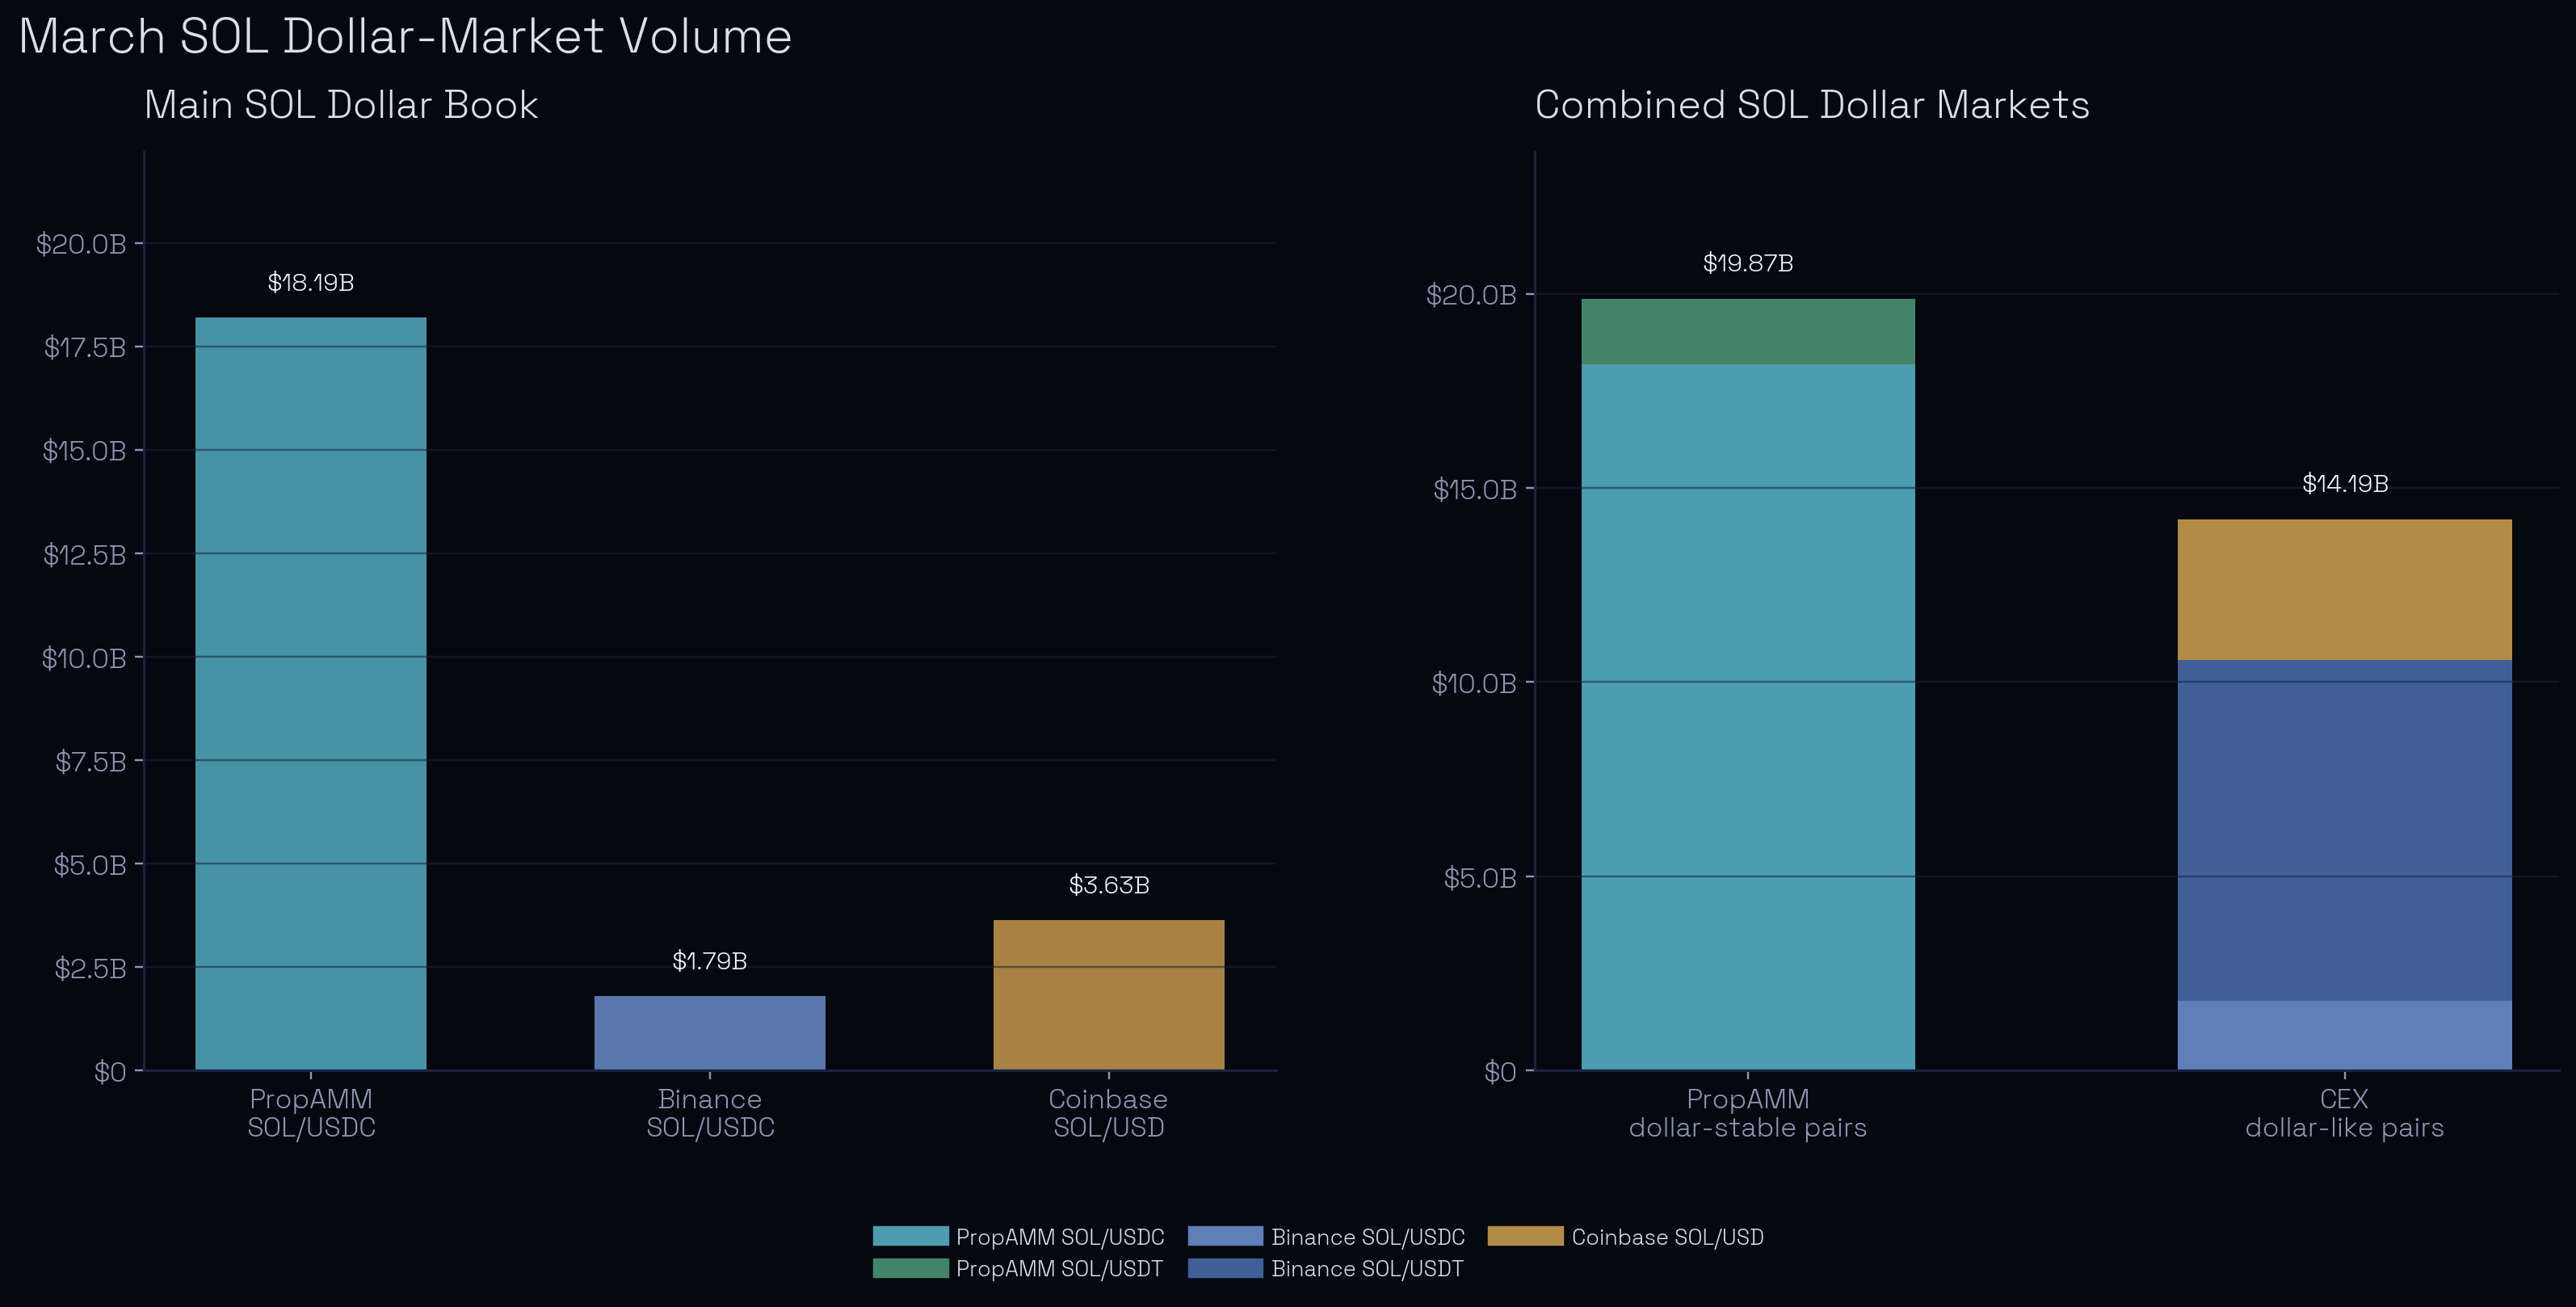Viewport: 2576px width, 1307px height.
Task: Click the PropAMM SOL/USDC legend color swatch
Action: [910, 1236]
